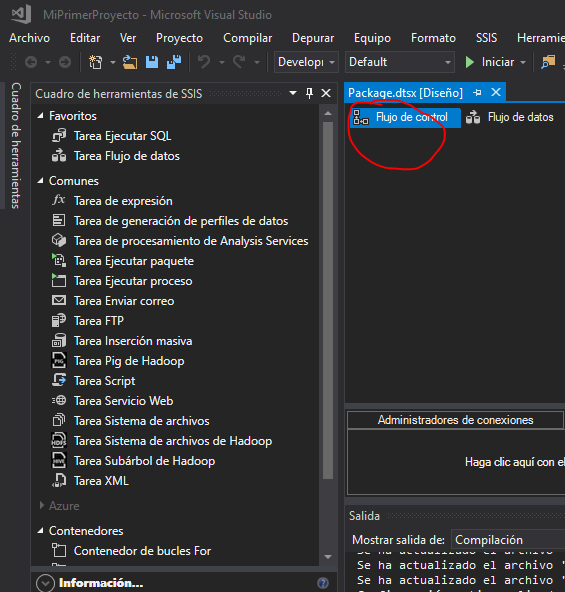Viewport: 565px width, 592px height.
Task: Toggle the toolbox auto-hide pin
Action: point(309,93)
